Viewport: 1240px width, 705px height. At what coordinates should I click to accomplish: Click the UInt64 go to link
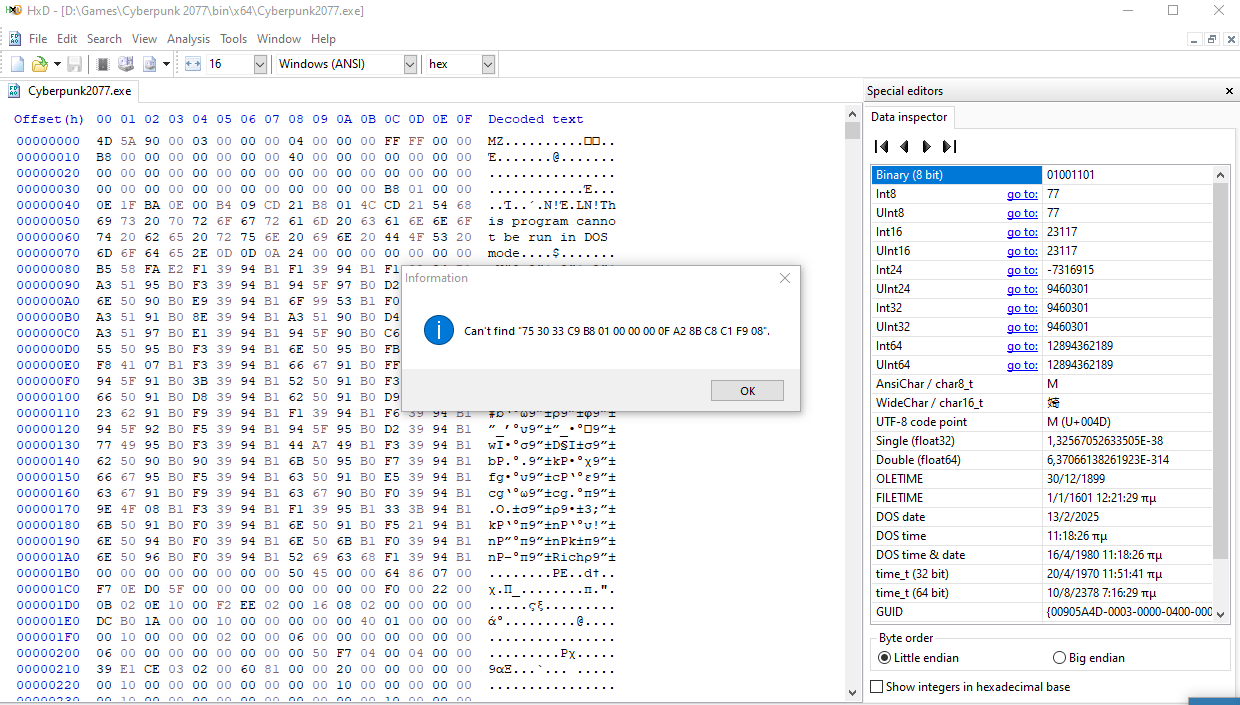(x=1022, y=365)
